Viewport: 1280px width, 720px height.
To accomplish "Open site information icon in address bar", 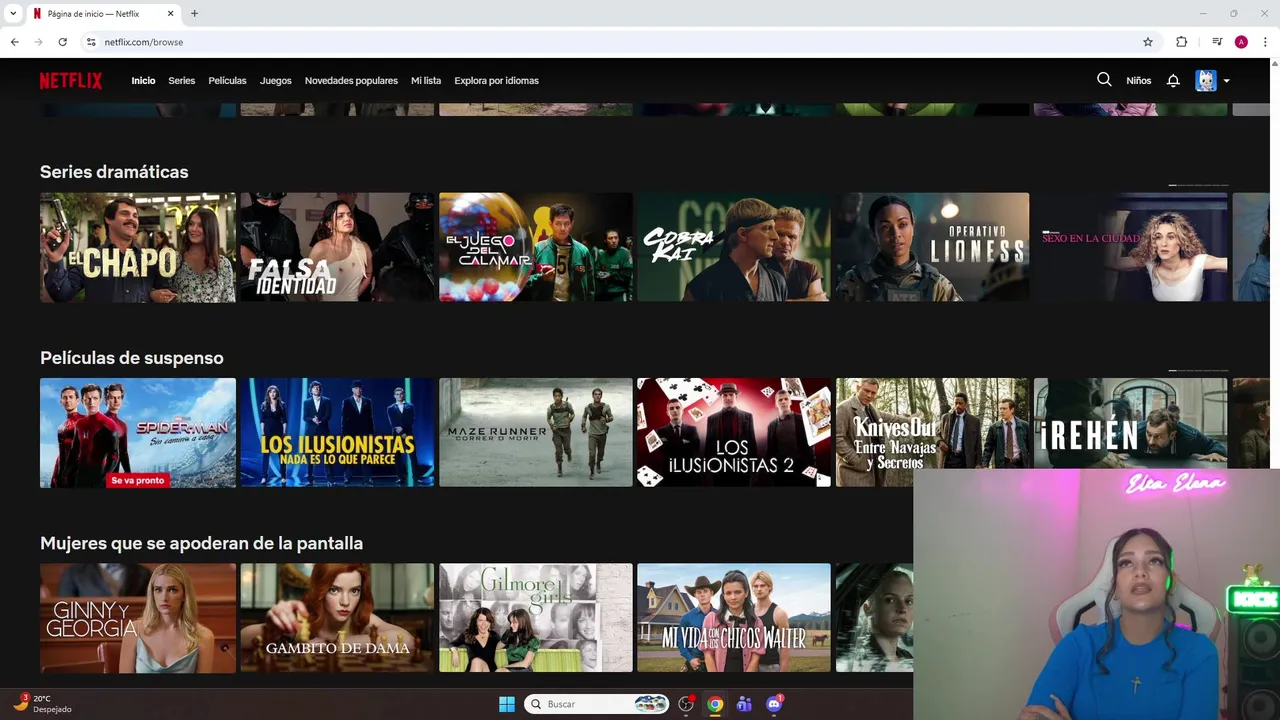I will 91,42.
